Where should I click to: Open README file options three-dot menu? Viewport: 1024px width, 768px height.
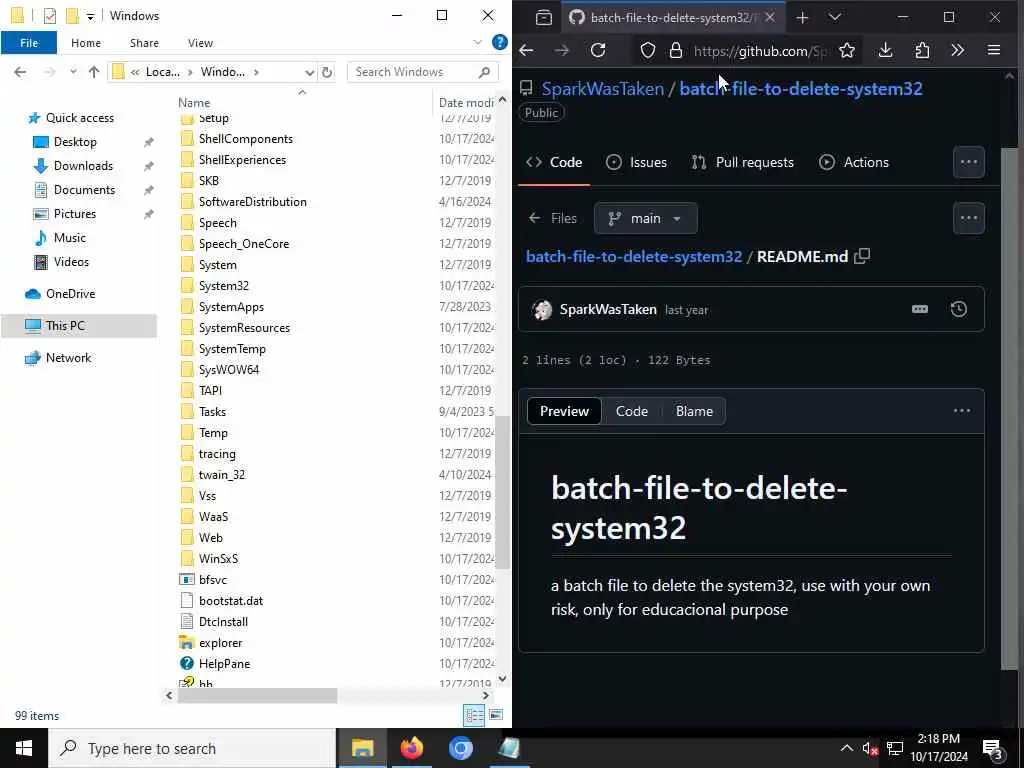(961, 411)
